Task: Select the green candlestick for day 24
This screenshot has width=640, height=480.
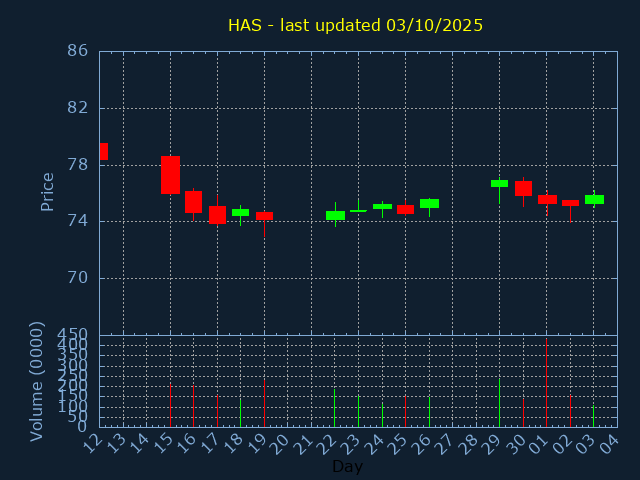Action: coord(382,207)
